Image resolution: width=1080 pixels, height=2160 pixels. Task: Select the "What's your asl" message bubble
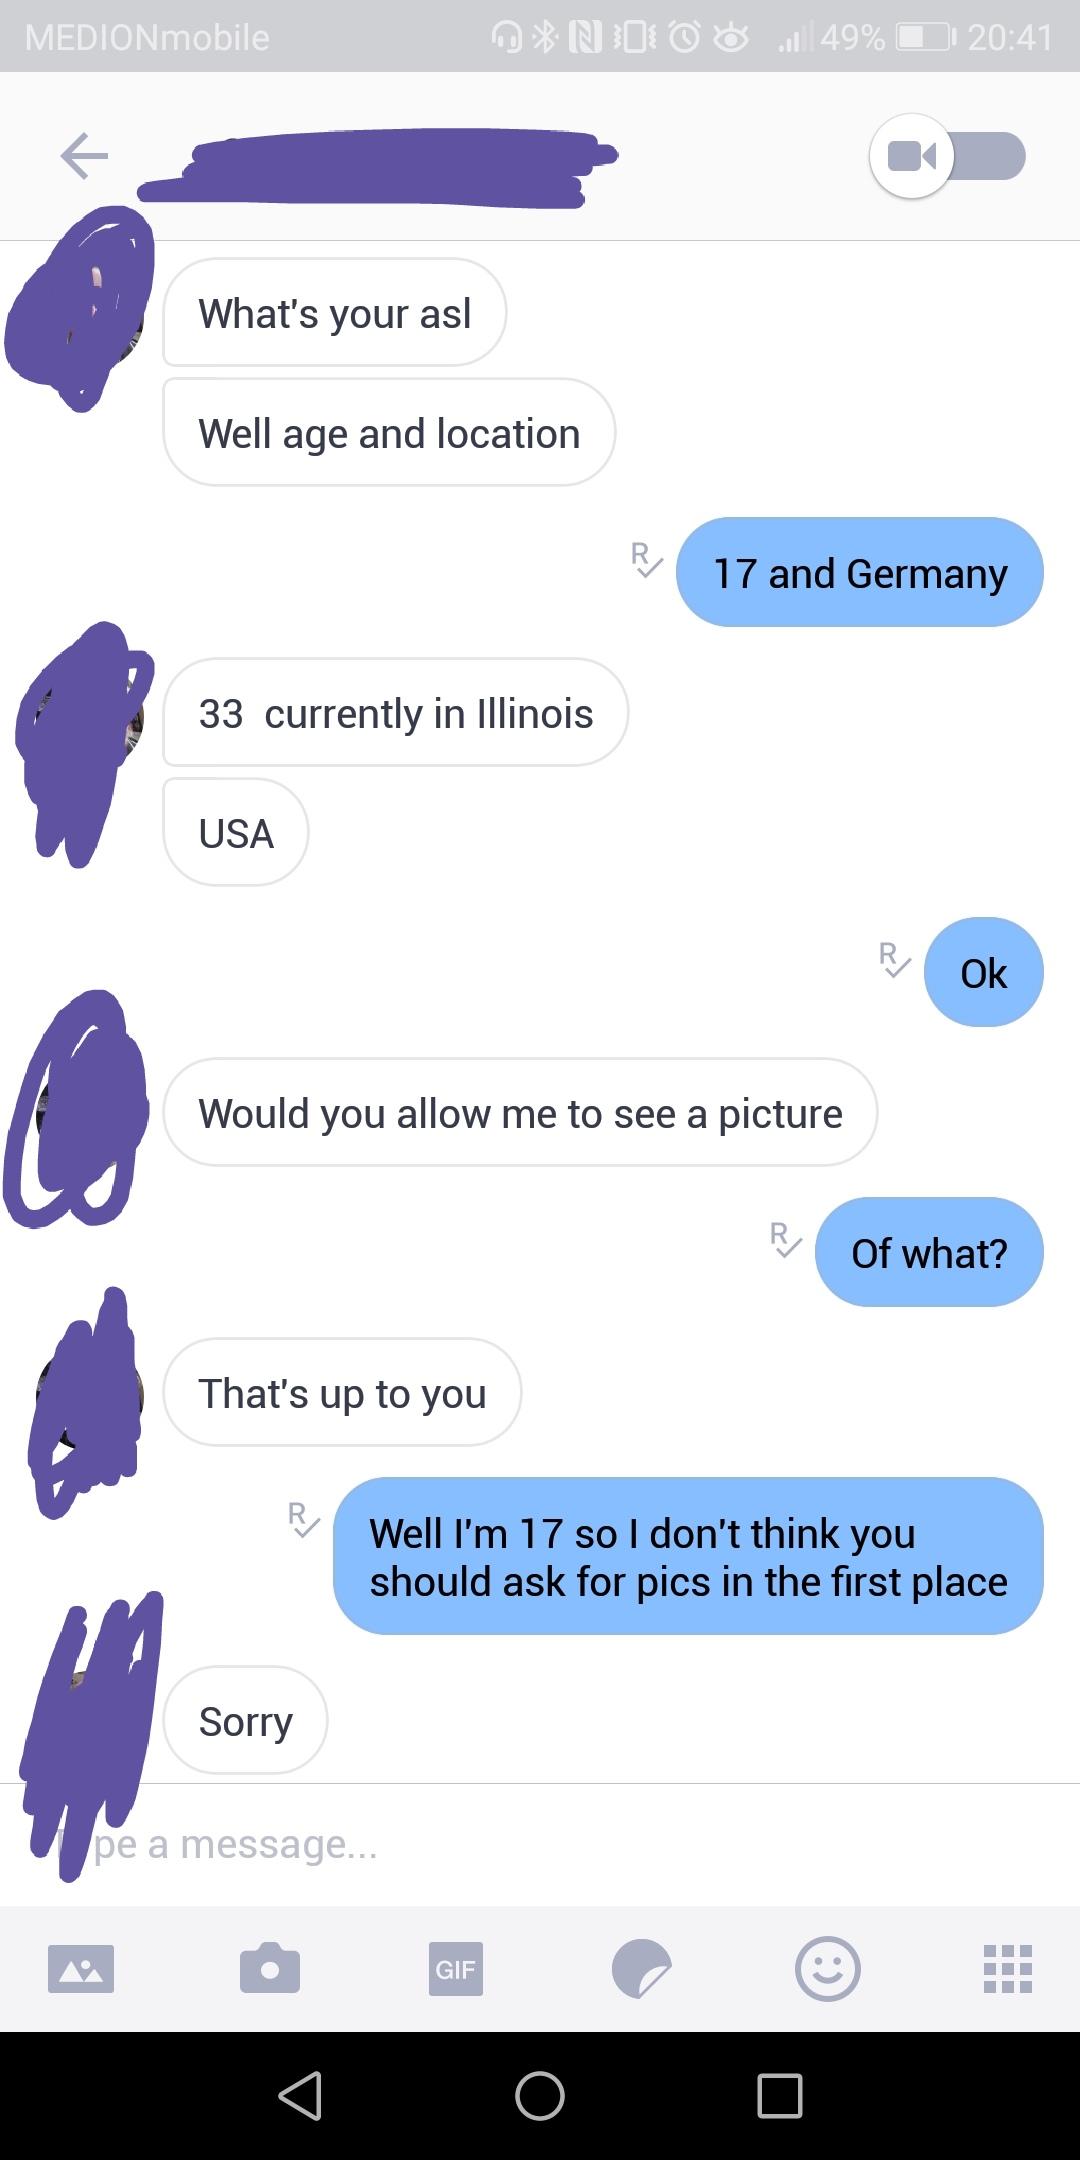[335, 313]
